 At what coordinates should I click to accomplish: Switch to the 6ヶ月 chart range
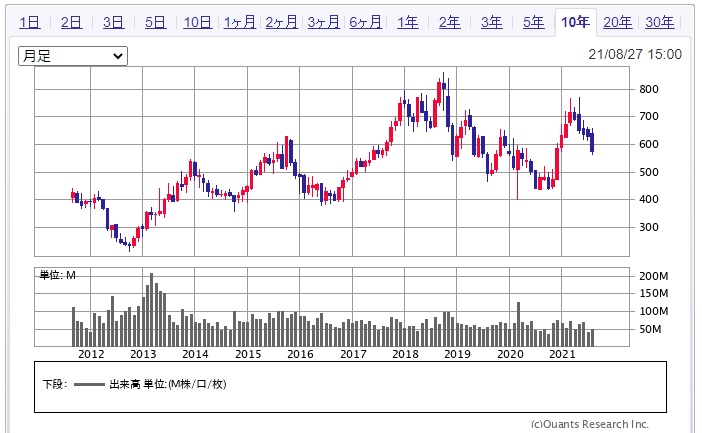pyautogui.click(x=366, y=22)
